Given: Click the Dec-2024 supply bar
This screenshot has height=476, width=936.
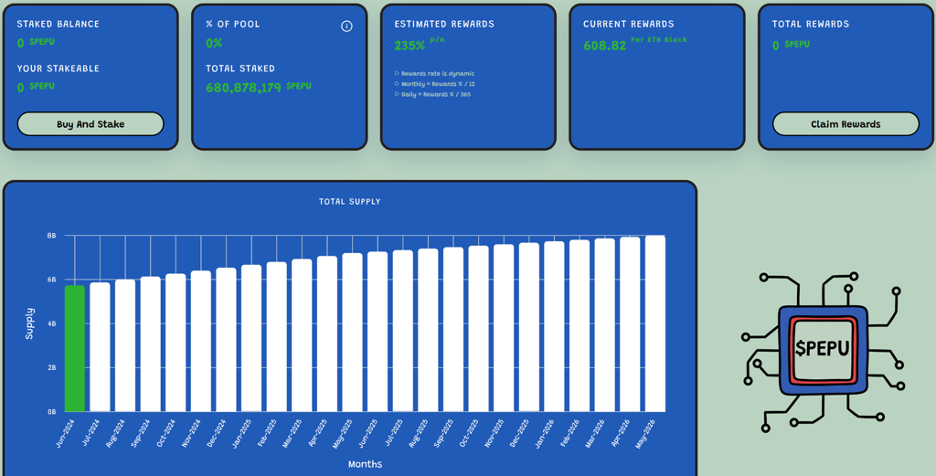Looking at the screenshot, I should 226,339.
